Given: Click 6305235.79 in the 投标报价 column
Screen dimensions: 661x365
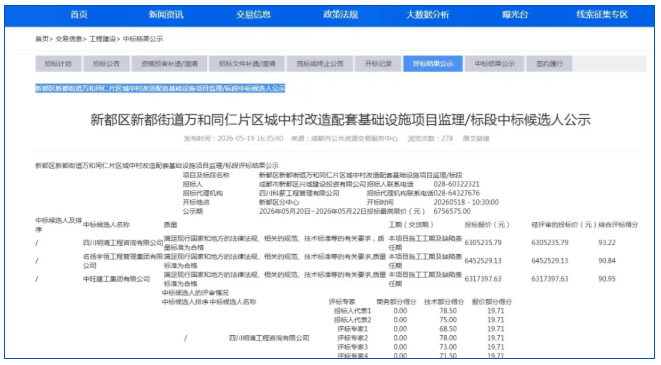Looking at the screenshot, I should point(483,243).
